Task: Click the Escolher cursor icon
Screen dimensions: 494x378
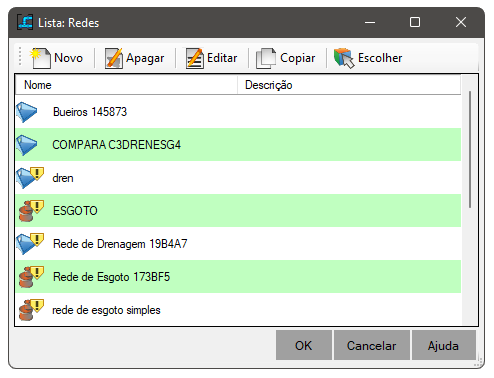Action: pos(344,58)
